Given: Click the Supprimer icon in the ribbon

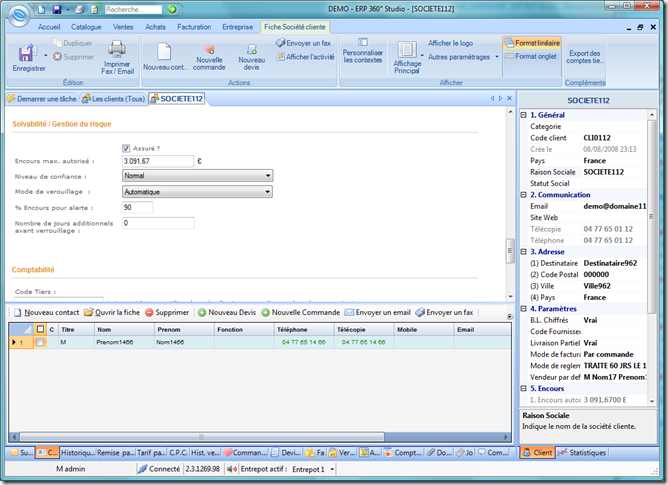Looking at the screenshot, I should tap(58, 56).
